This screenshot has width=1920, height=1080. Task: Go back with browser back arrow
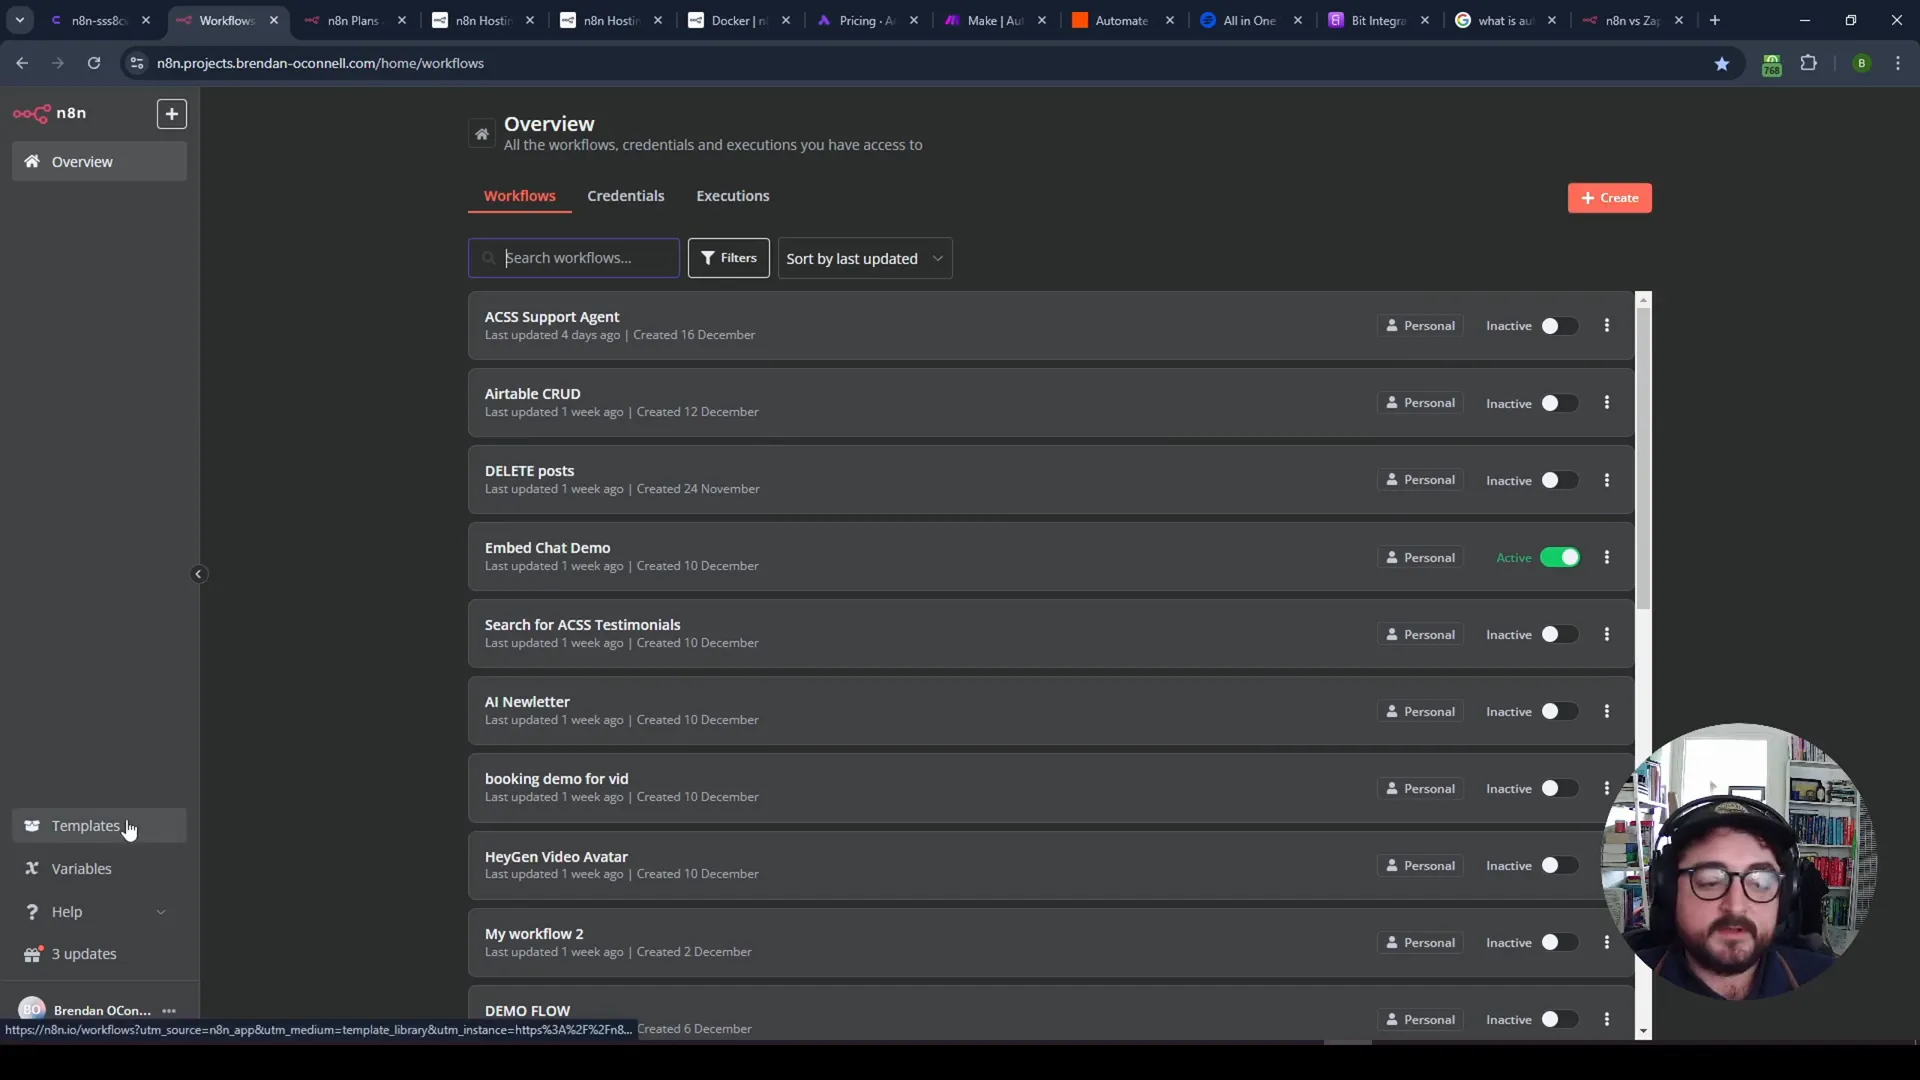click(x=22, y=63)
